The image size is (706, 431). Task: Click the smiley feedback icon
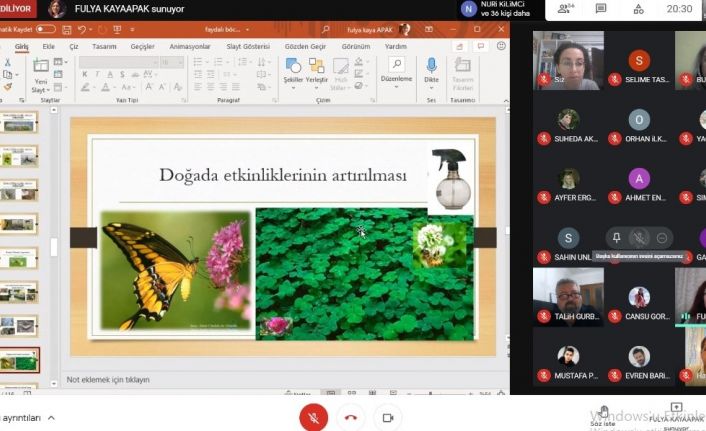coord(501,46)
